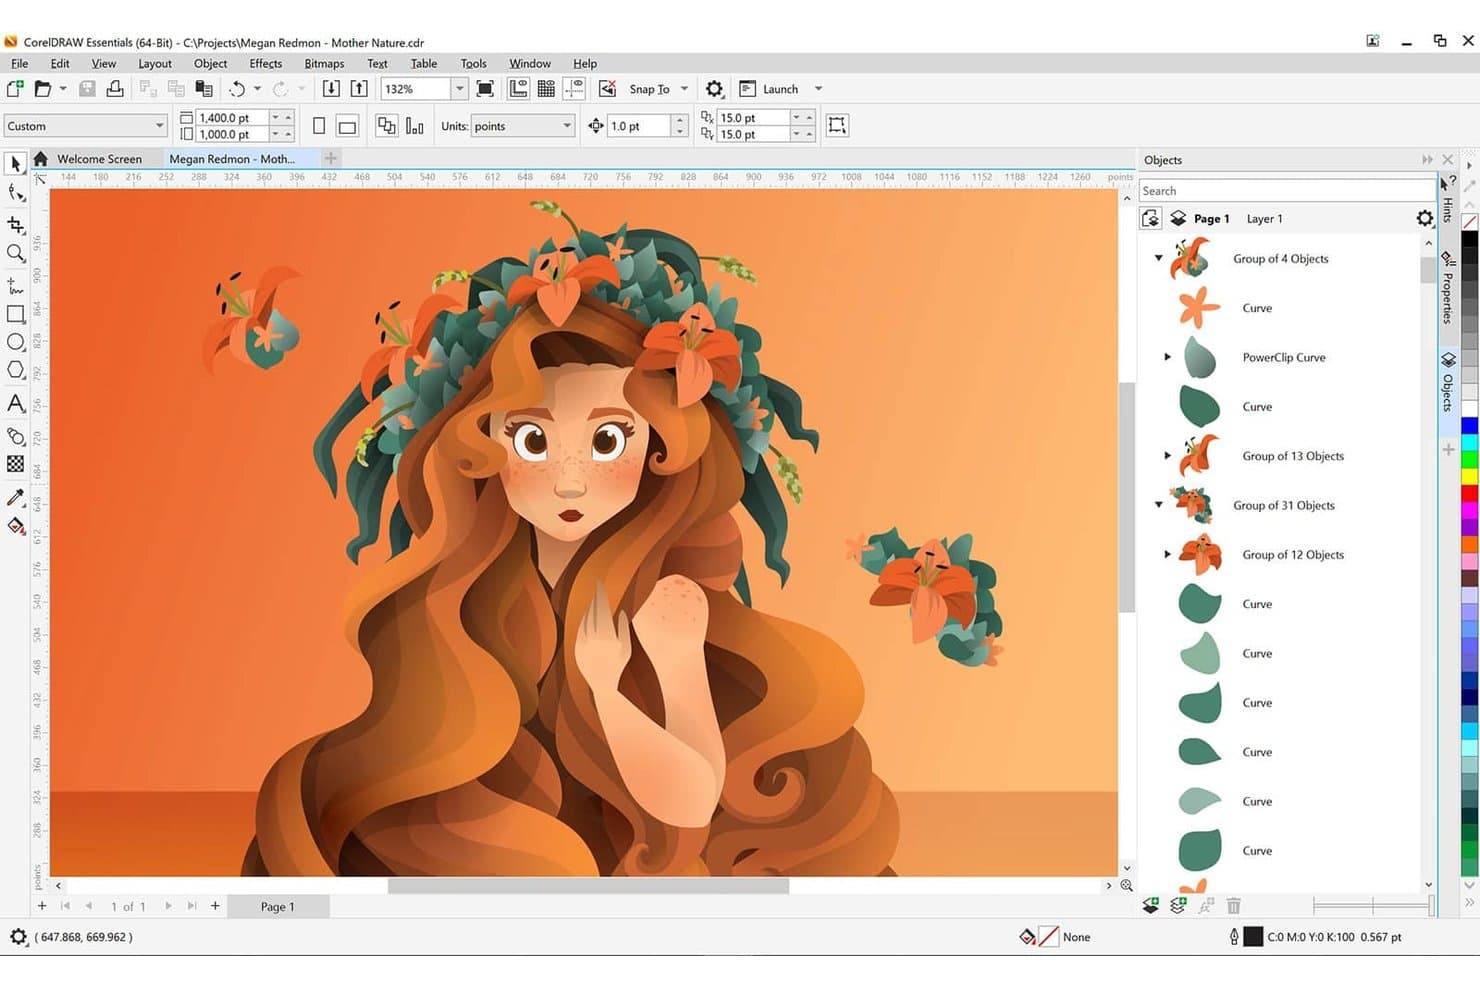Collapse the Group of 4 Objects
This screenshot has width=1480, height=987.
[1159, 258]
